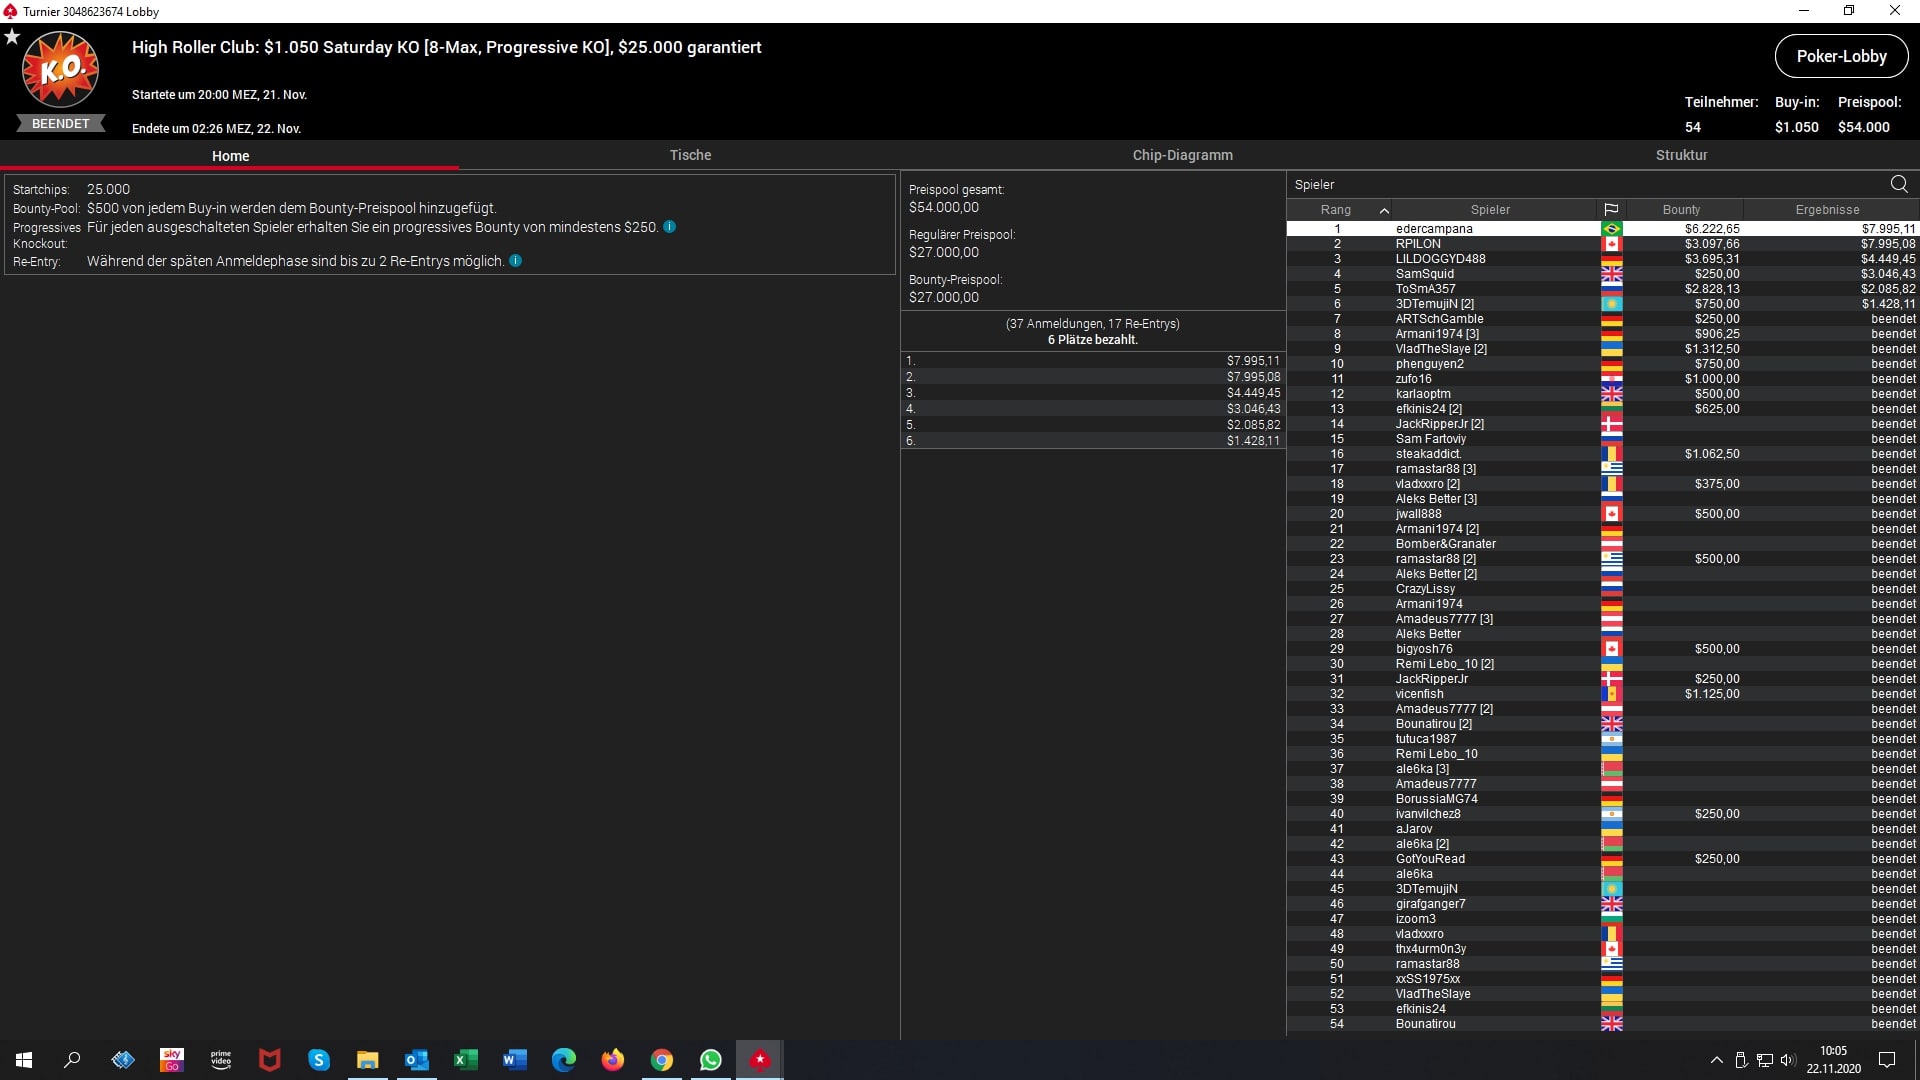Screen dimensions: 1920x1080
Task: Switch to the Tische tab
Action: (690, 155)
